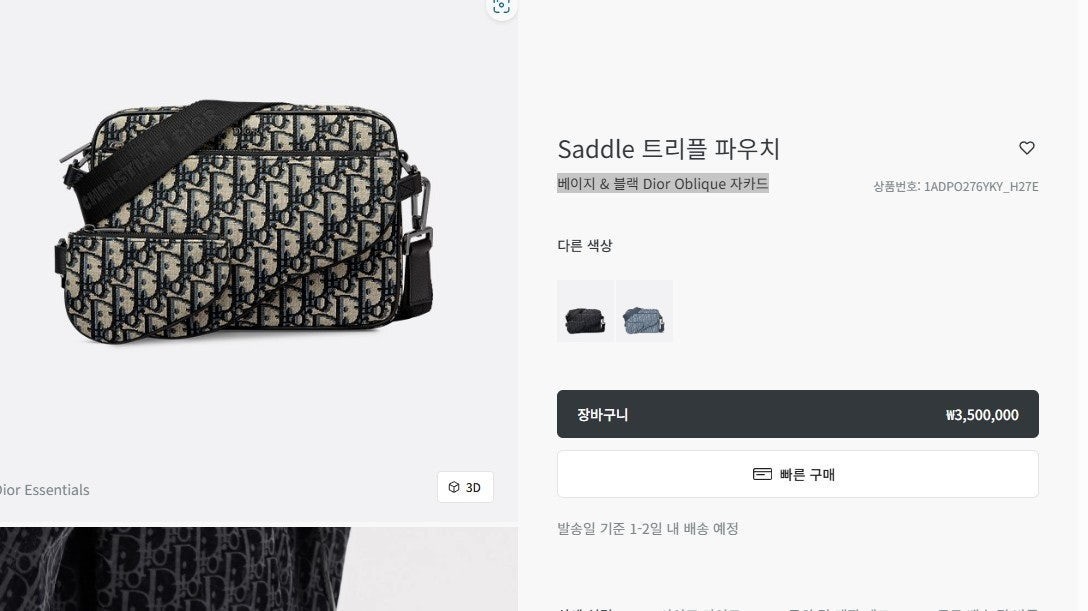Open the bold first details tab at bottom

pos(585,608)
